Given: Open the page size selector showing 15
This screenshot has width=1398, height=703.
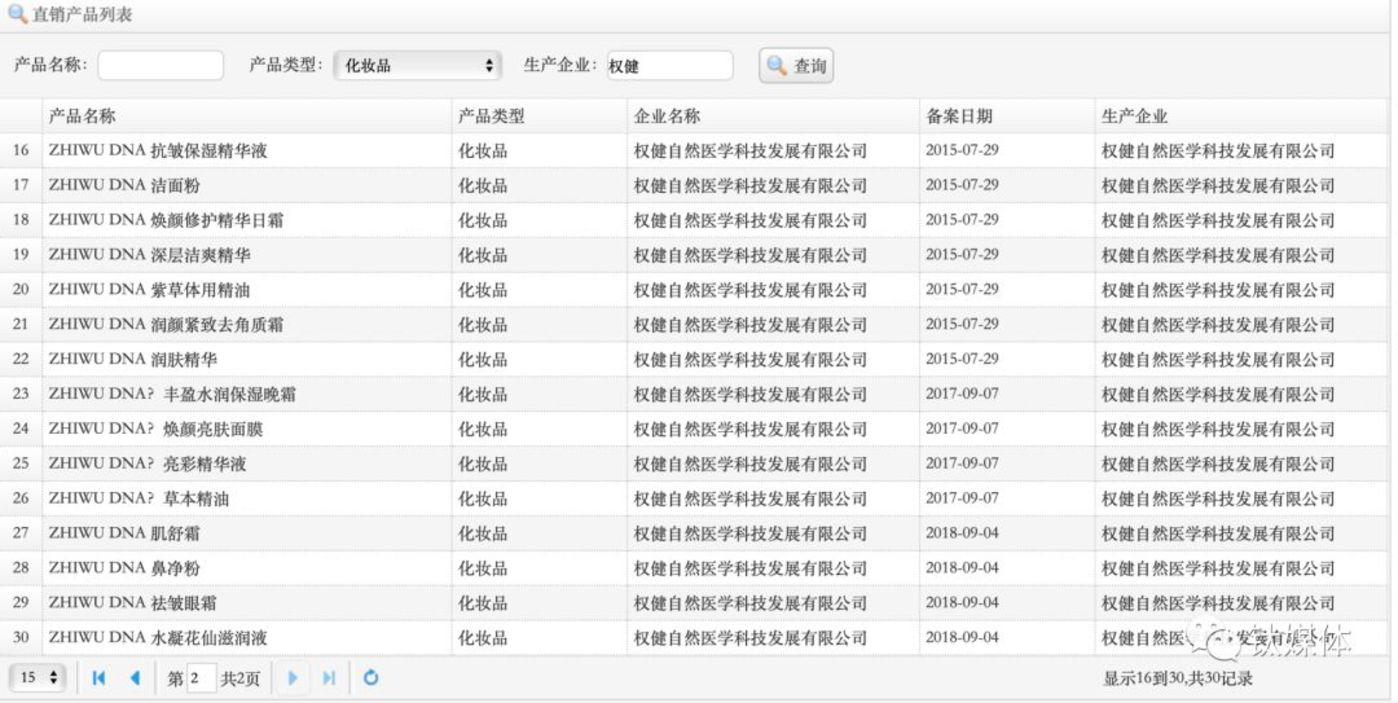Looking at the screenshot, I should click(x=37, y=678).
